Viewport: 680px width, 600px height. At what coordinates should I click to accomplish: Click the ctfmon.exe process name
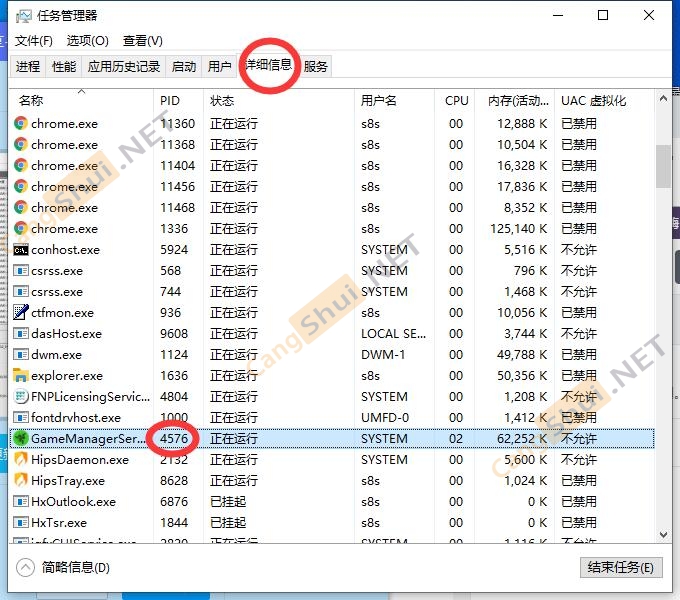coord(62,313)
